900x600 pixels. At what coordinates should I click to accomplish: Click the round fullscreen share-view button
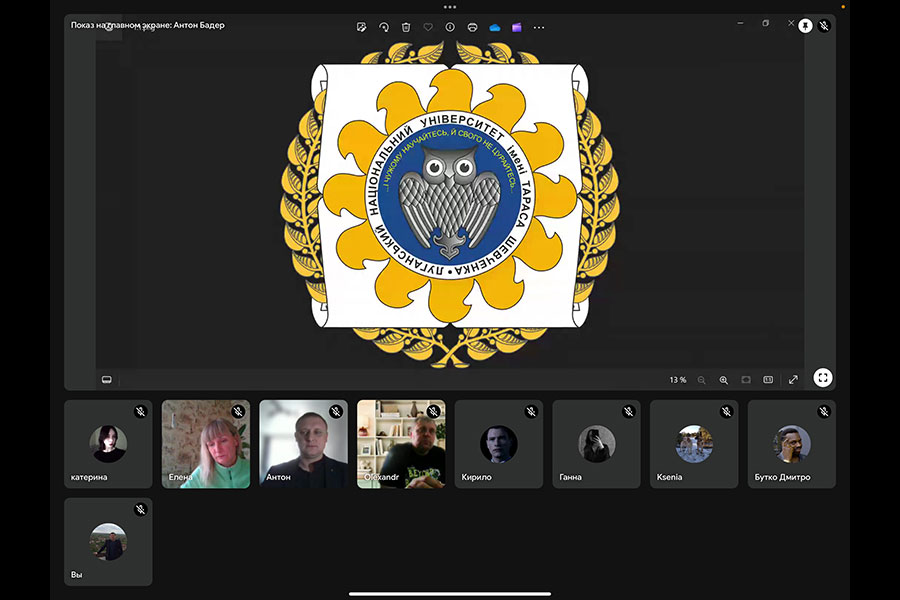point(822,378)
